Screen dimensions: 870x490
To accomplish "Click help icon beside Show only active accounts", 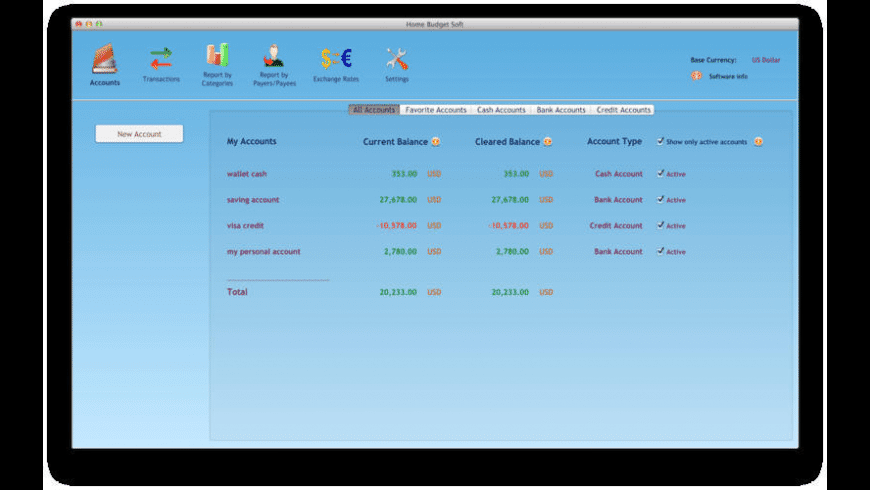I will click(758, 142).
